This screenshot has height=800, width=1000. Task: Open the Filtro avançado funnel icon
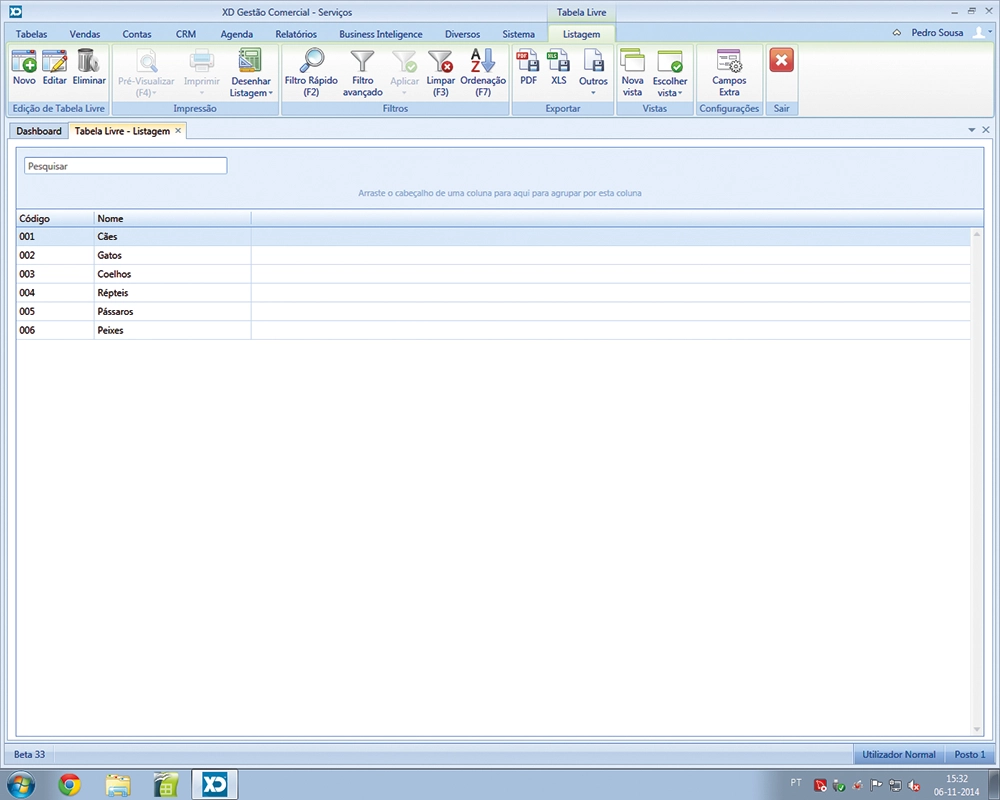tap(362, 62)
